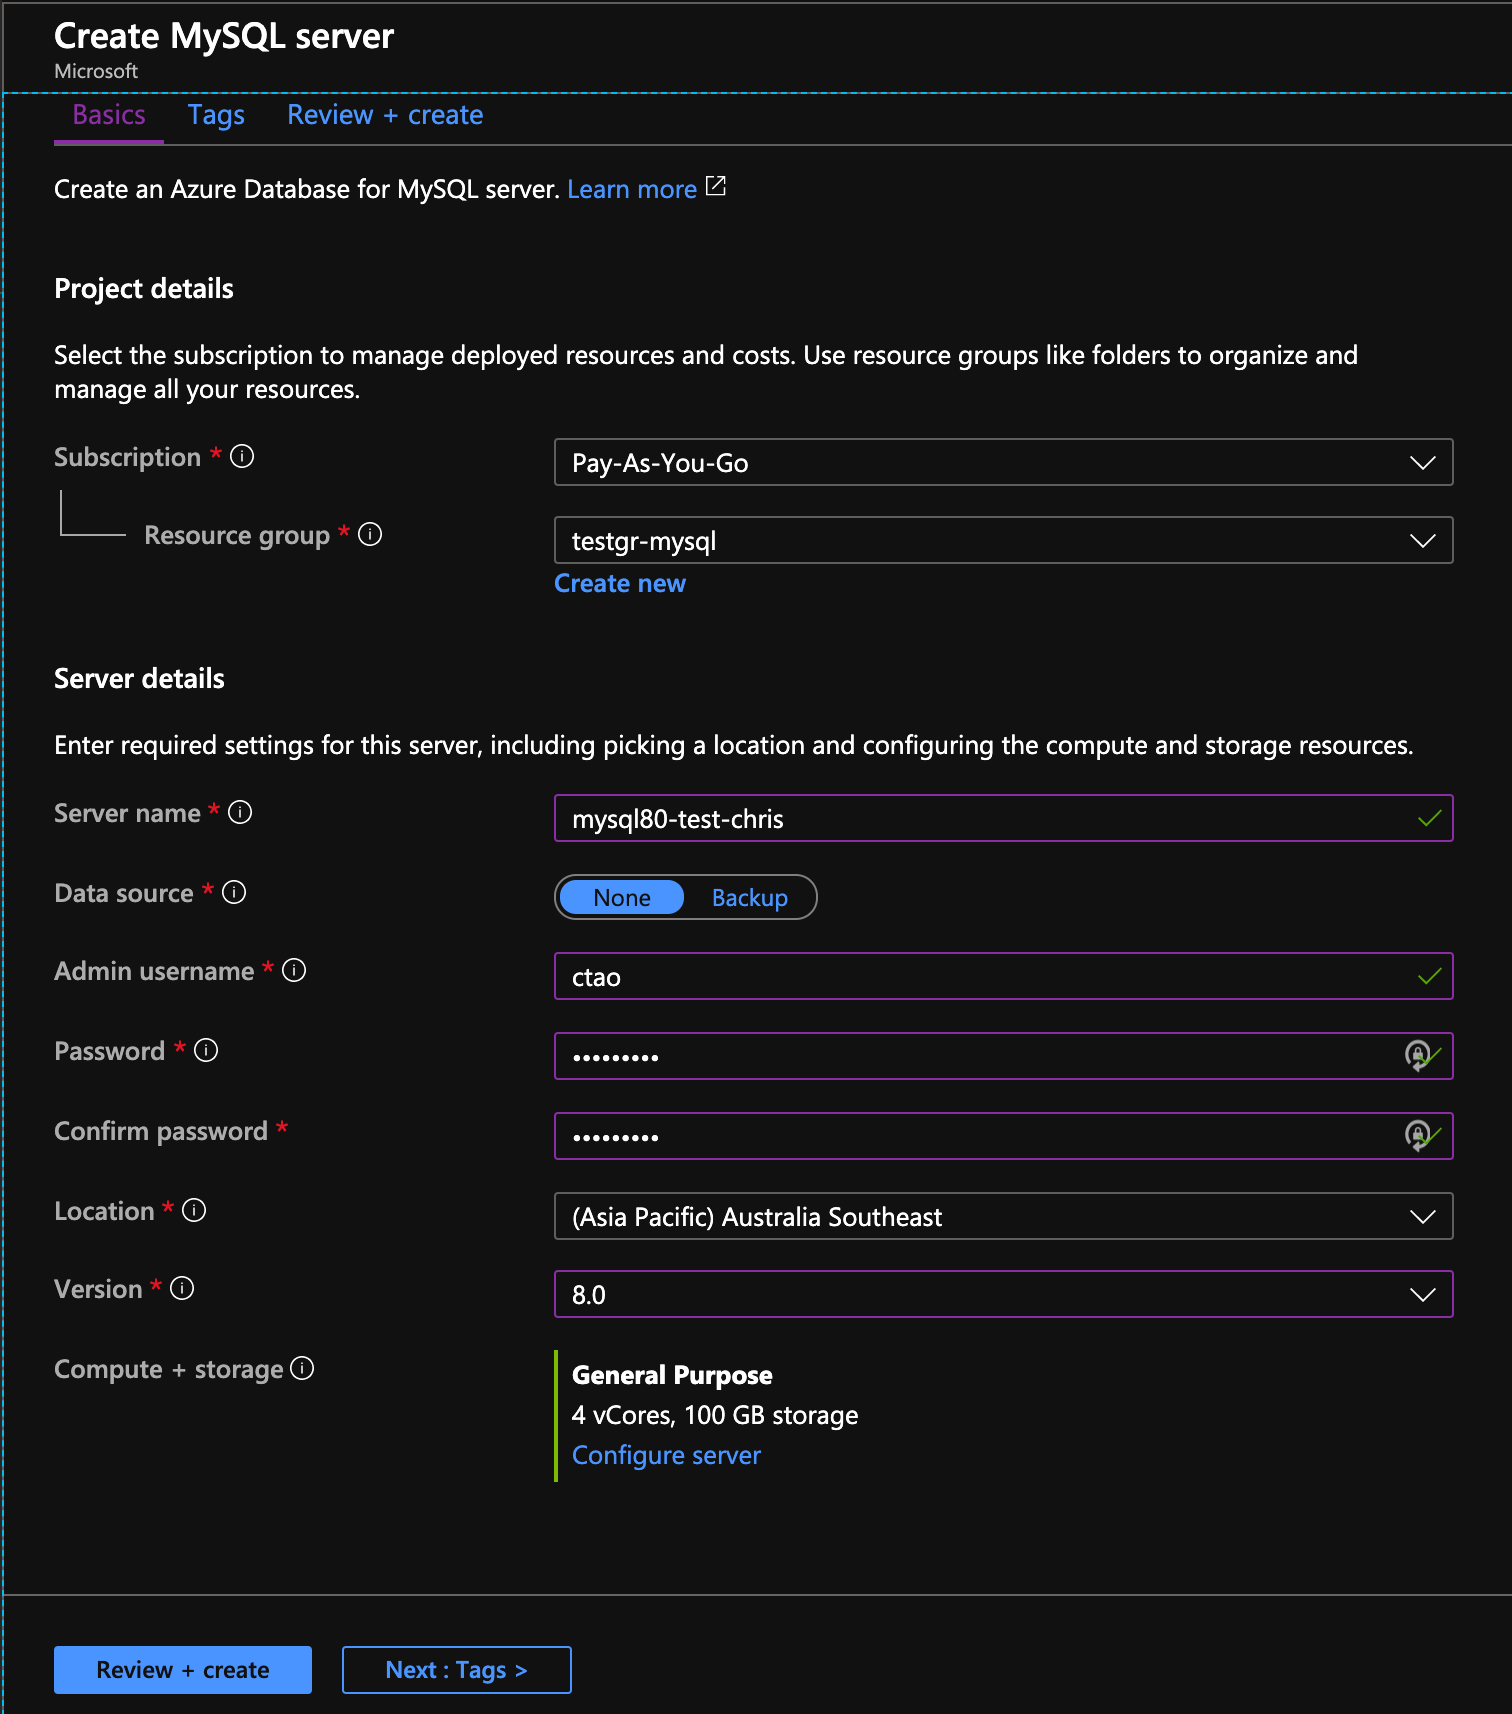
Task: Click info icon beside Resource group
Action: [370, 535]
